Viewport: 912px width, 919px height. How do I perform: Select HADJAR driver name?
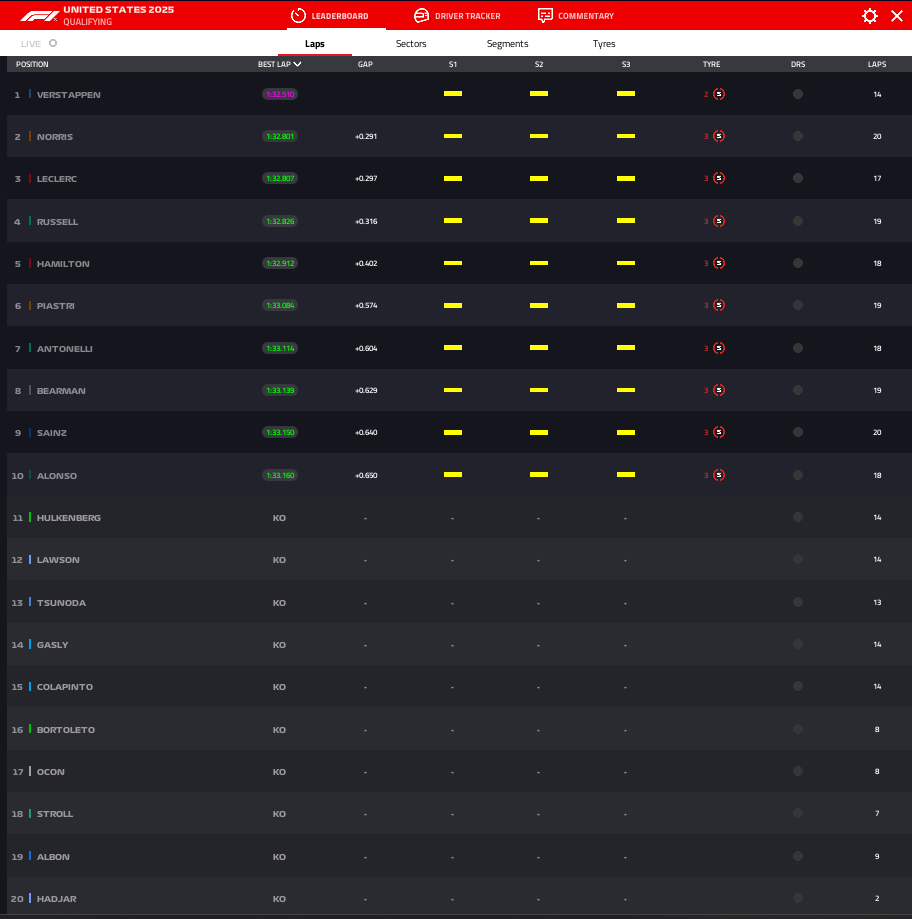56,899
